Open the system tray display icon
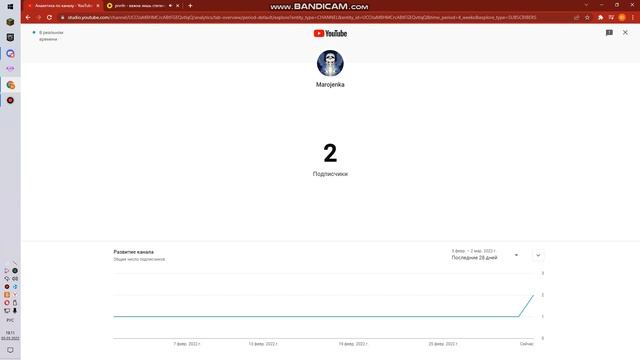 click(7, 311)
